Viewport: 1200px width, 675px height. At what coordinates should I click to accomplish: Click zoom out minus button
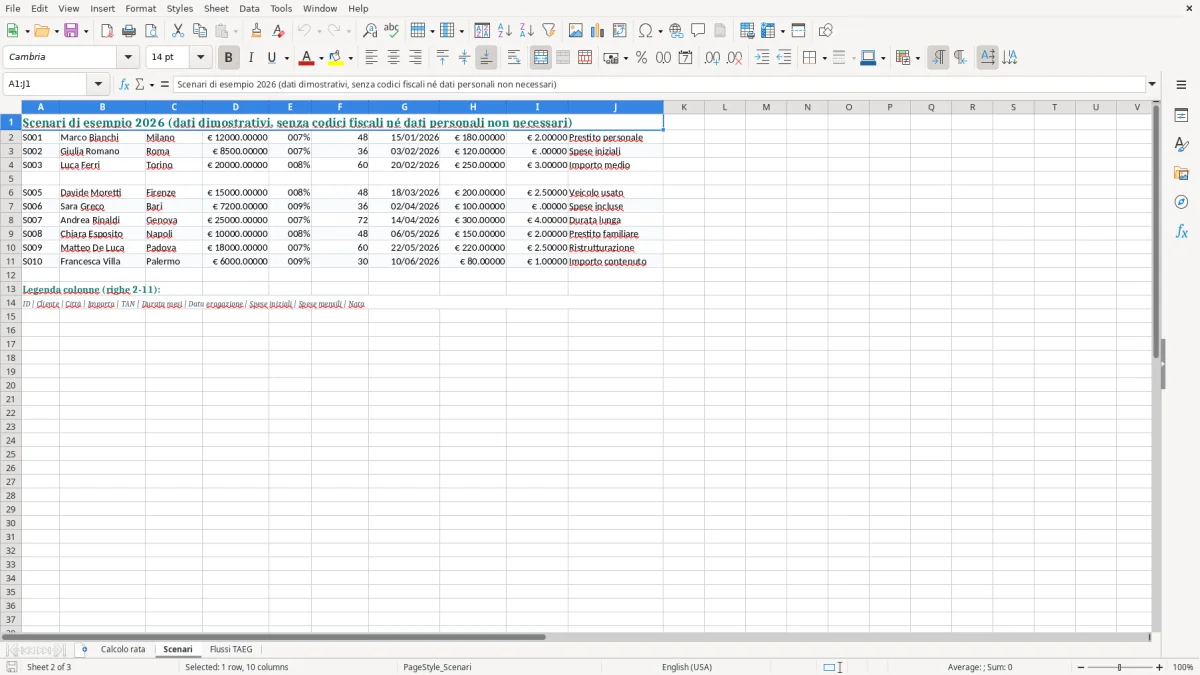click(1081, 667)
